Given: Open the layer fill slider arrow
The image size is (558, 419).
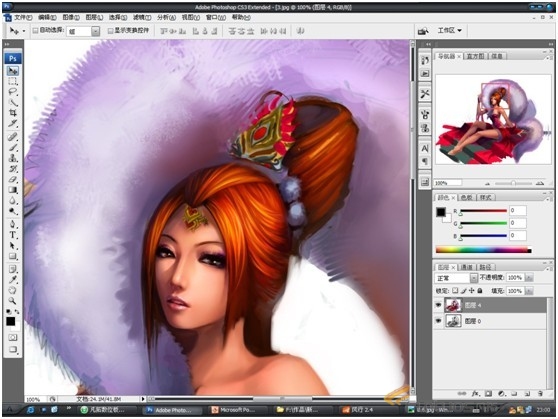Looking at the screenshot, I should click(529, 291).
